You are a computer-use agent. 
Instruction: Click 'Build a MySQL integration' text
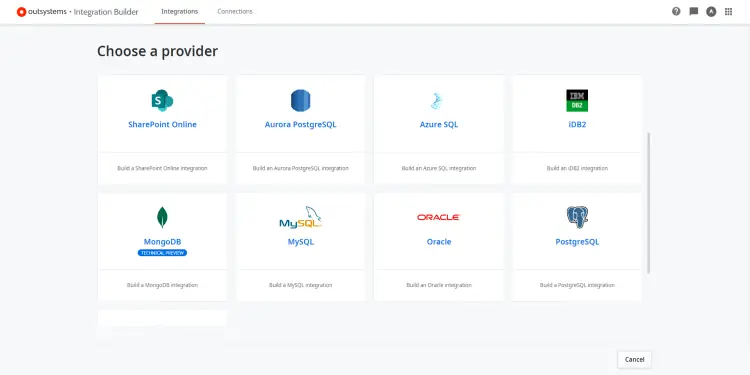coord(300,285)
